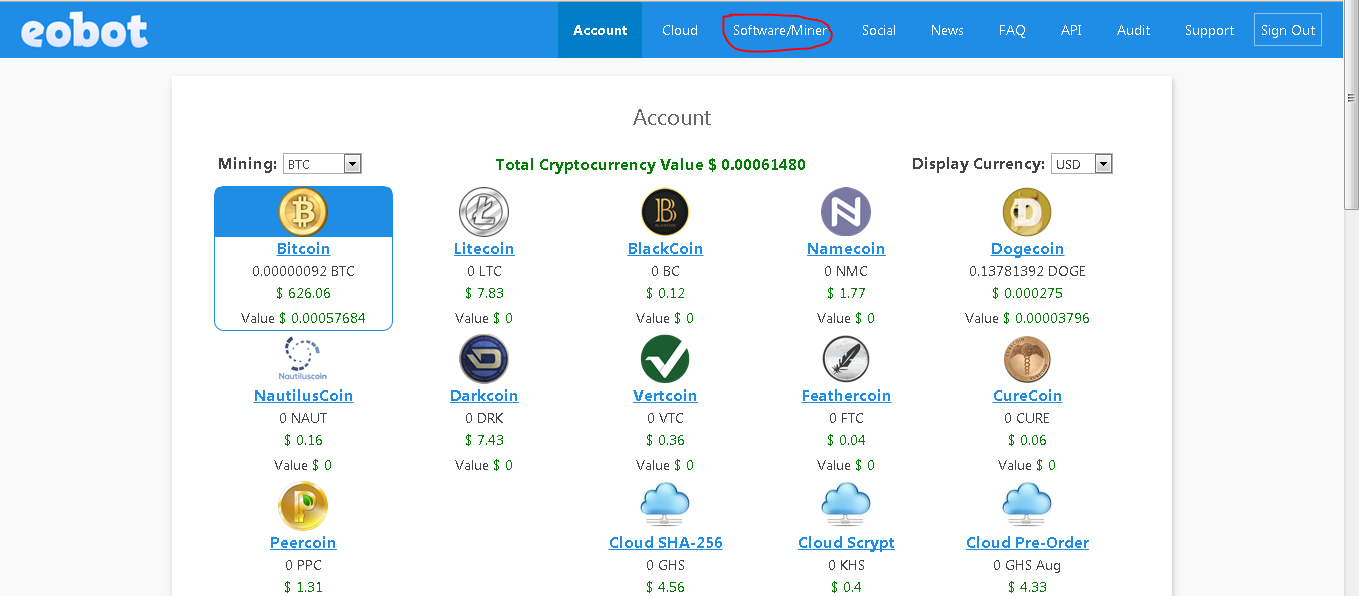Follow the BlackCoin text link
Image resolution: width=1359 pixels, height=596 pixels.
[665, 248]
